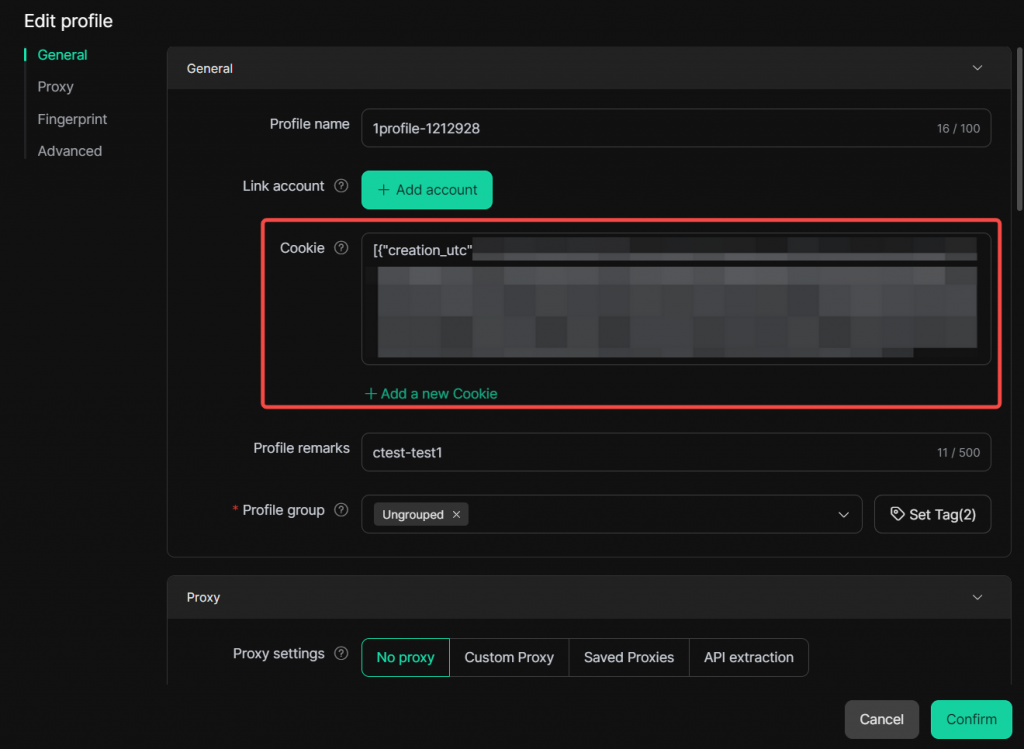1024x749 pixels.
Task: Collapse the Proxy section chevron
Action: click(x=977, y=597)
